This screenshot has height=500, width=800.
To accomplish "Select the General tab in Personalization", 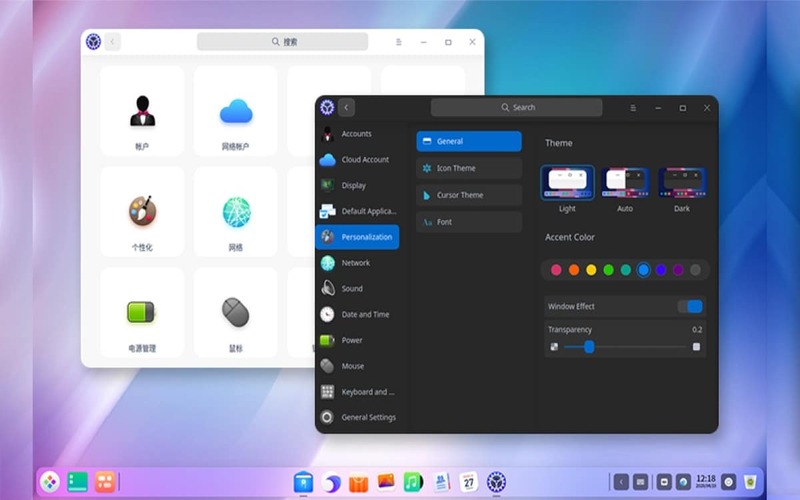I will 469,141.
